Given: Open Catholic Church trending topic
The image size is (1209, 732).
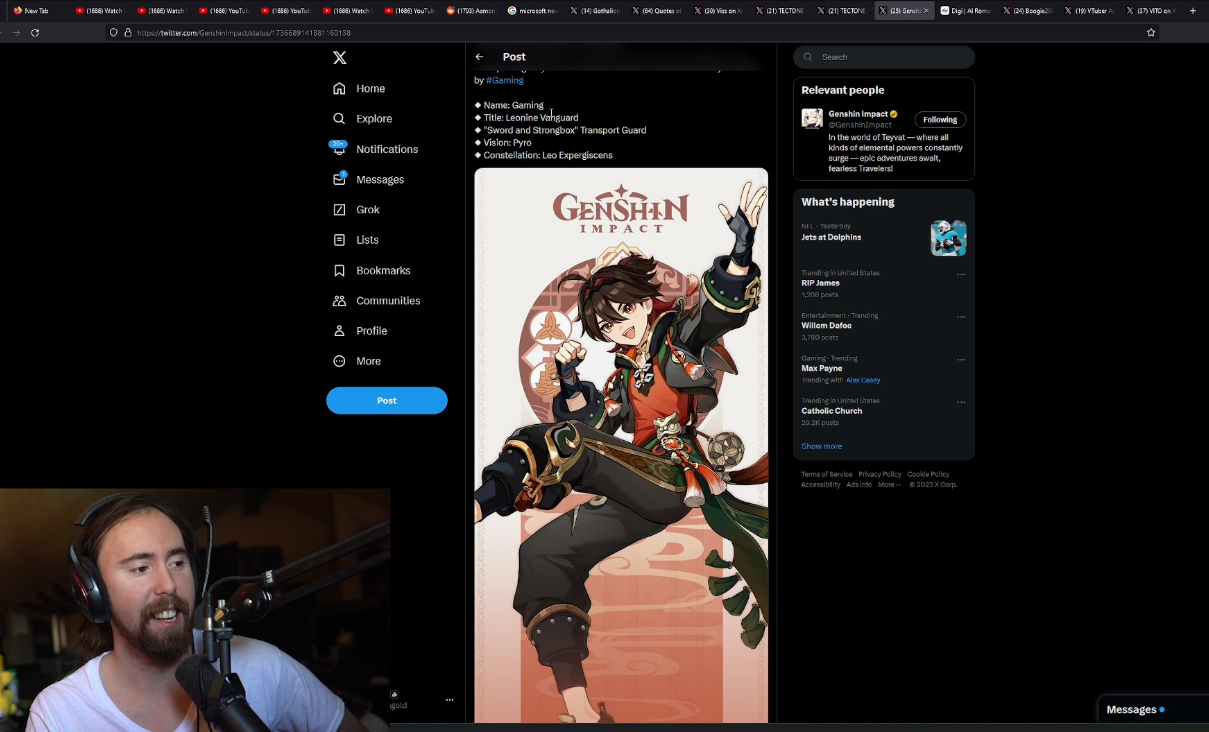Looking at the screenshot, I should 831,410.
